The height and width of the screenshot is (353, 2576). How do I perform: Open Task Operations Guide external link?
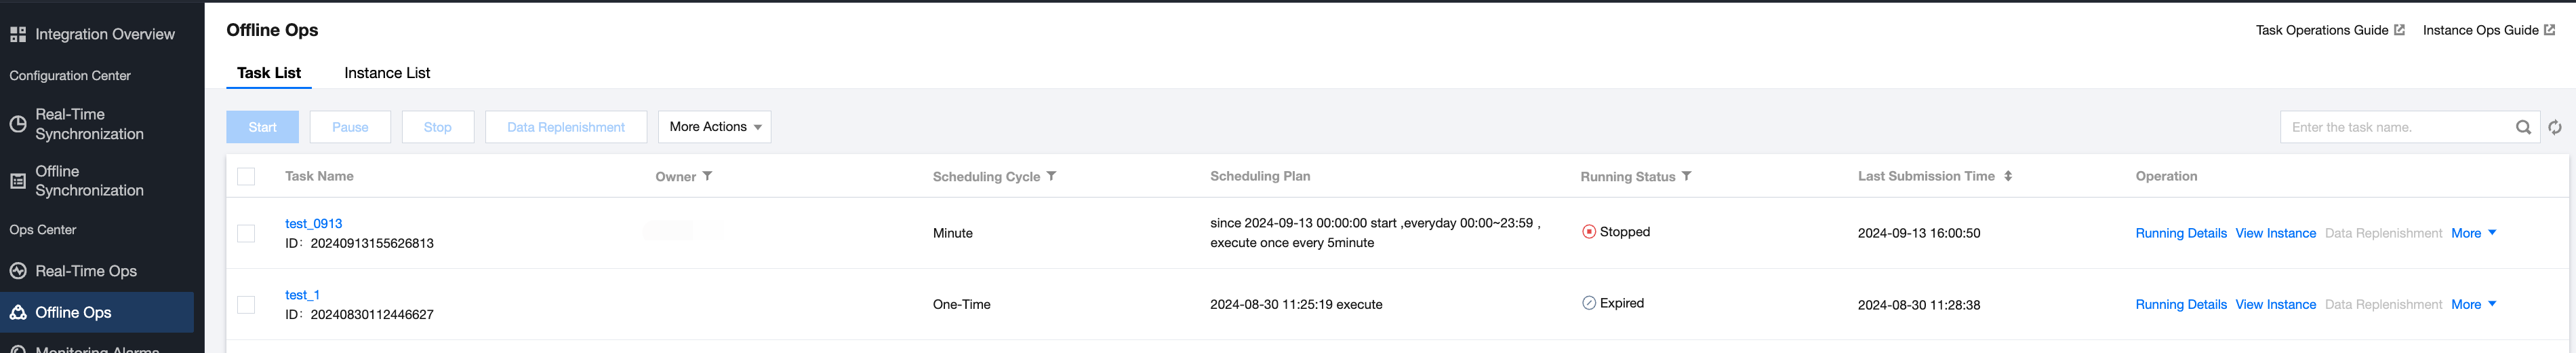pyautogui.click(x=2329, y=30)
